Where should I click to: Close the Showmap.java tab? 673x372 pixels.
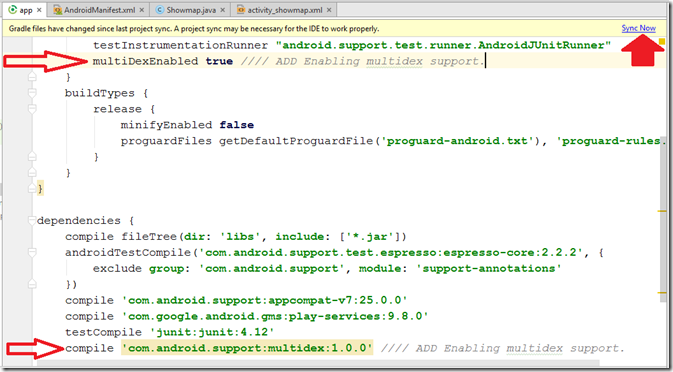coord(222,10)
